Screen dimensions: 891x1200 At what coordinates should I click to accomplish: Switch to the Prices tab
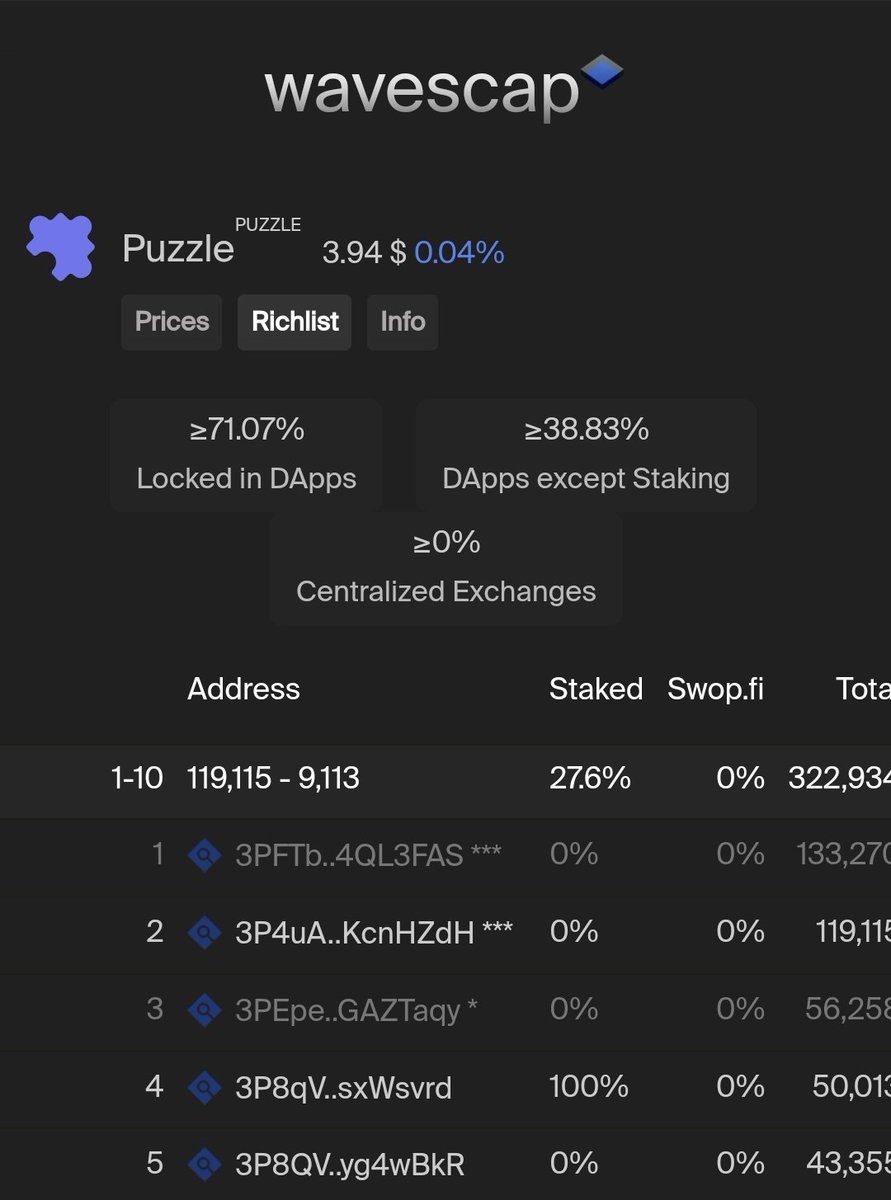click(x=172, y=322)
